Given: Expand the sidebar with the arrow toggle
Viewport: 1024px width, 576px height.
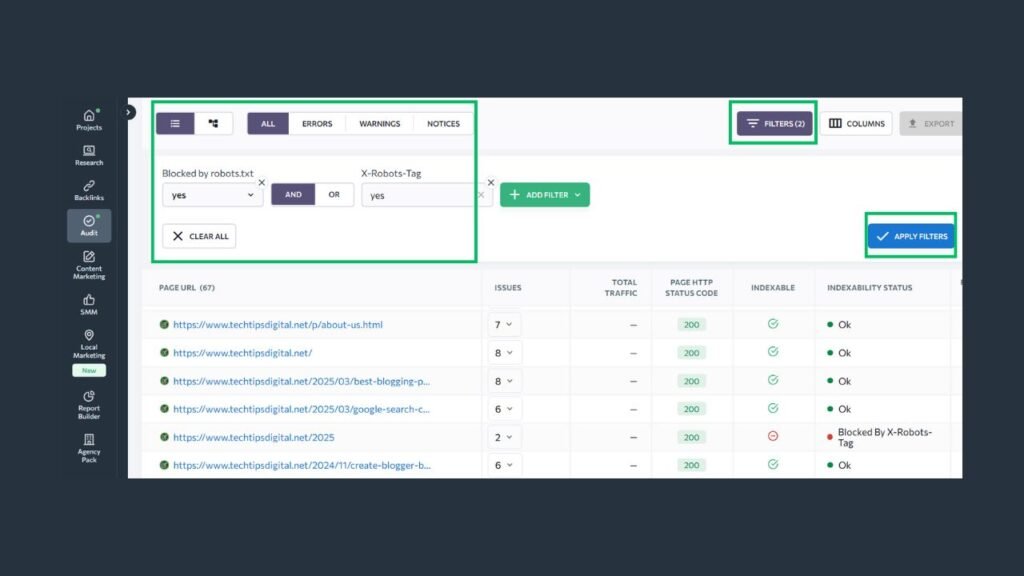Looking at the screenshot, I should [129, 112].
